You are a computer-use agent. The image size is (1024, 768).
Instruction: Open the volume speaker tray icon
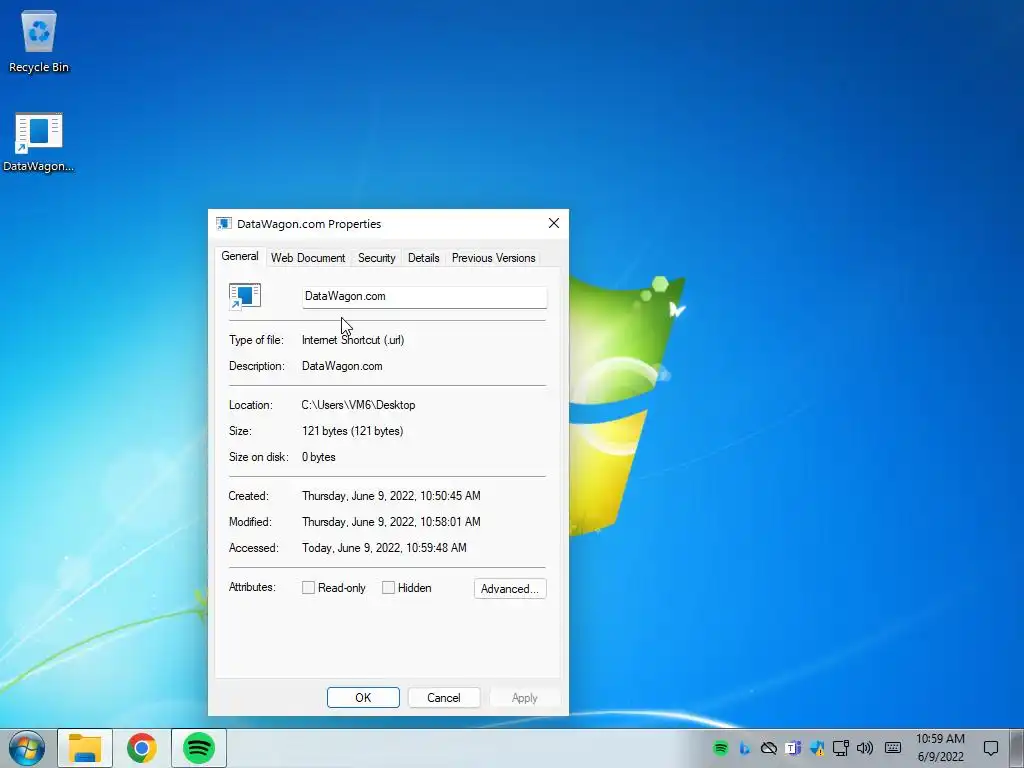click(865, 748)
